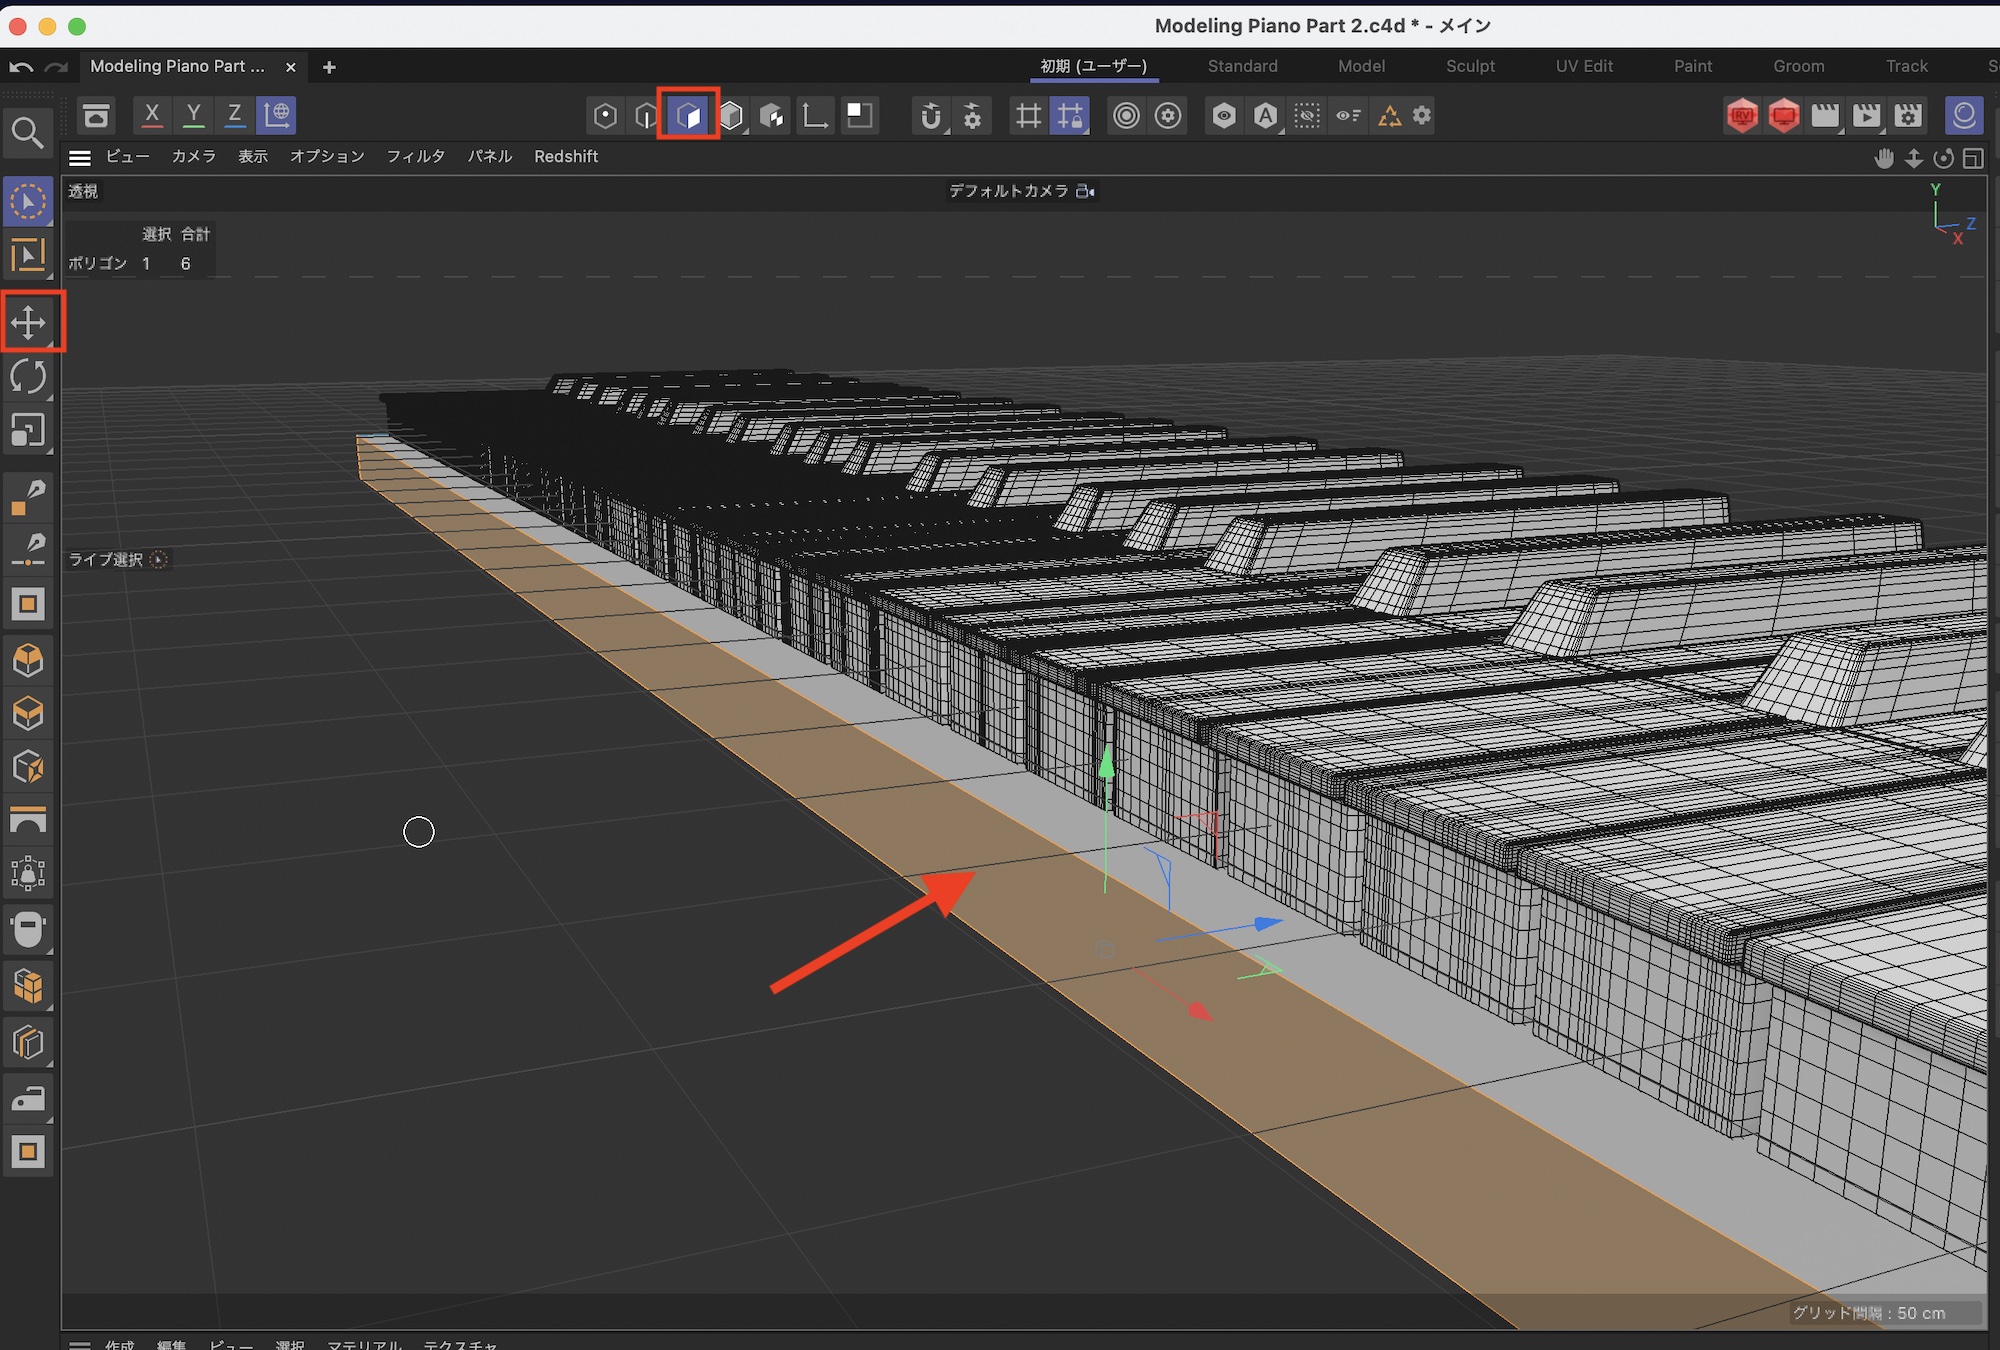Viewport: 2000px width, 1350px height.
Task: Toggle Y axis lock
Action: 193,115
